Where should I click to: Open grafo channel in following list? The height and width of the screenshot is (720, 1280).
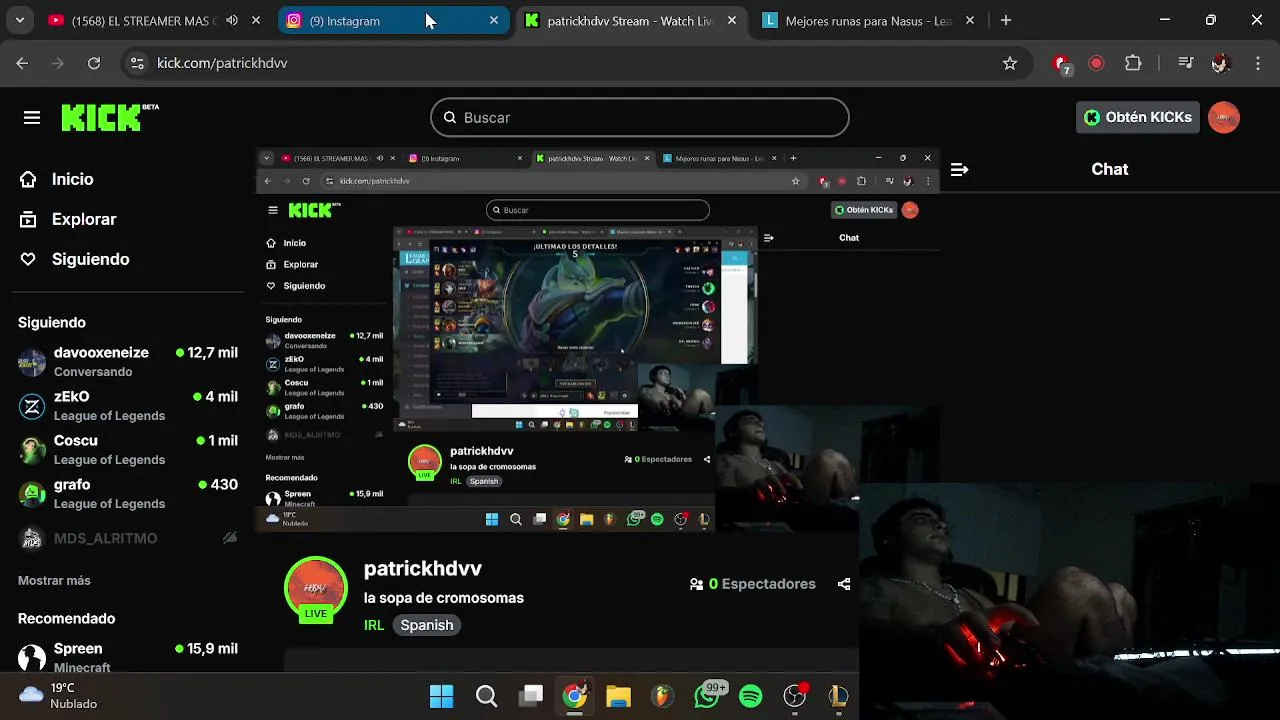128,493
